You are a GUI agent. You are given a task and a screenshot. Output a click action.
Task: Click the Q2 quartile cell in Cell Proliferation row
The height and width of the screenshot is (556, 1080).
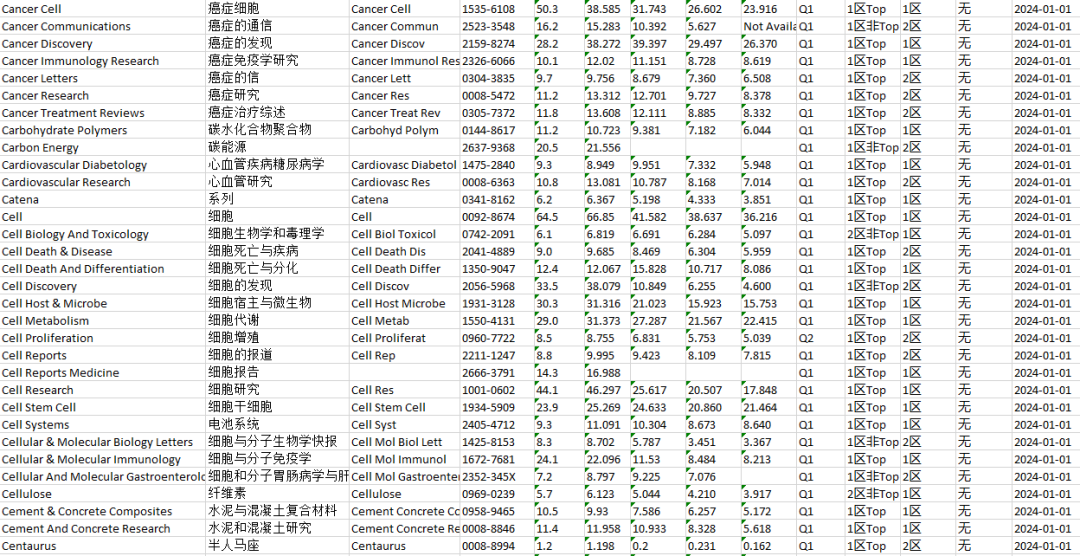[x=806, y=338]
